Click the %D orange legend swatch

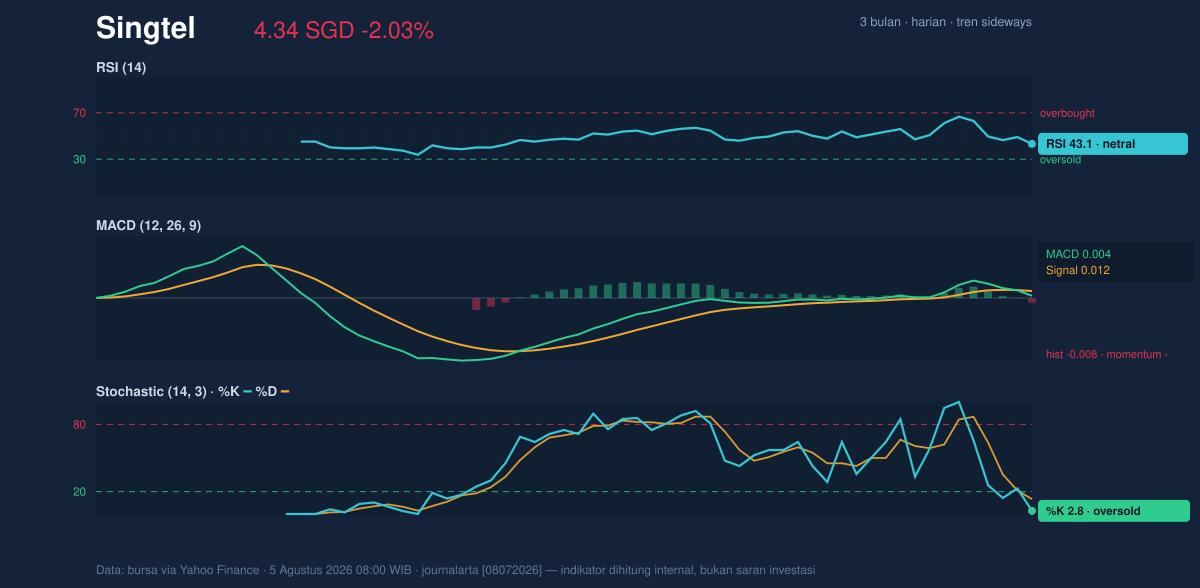click(x=285, y=392)
